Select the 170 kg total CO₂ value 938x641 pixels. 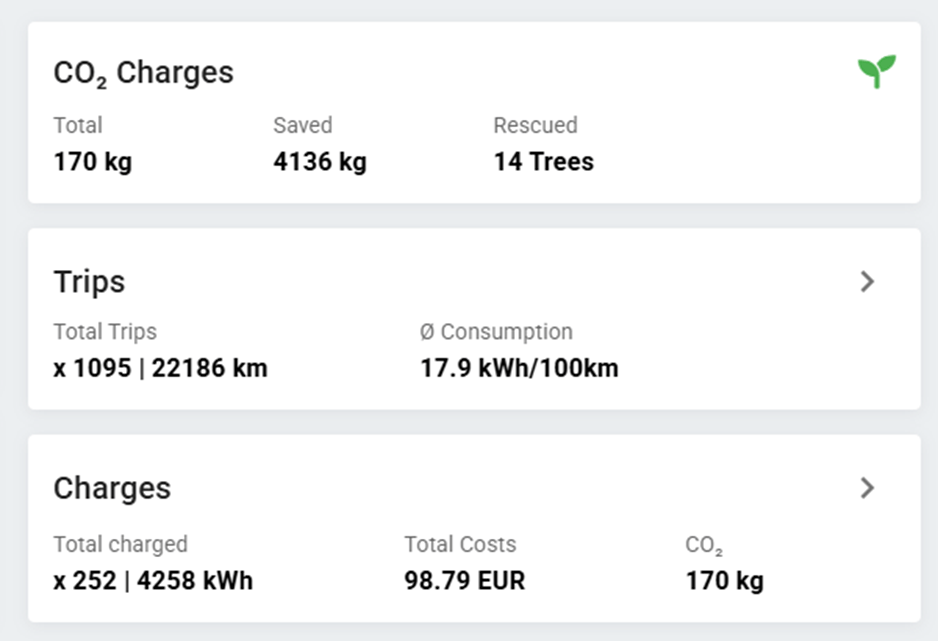coord(92,162)
